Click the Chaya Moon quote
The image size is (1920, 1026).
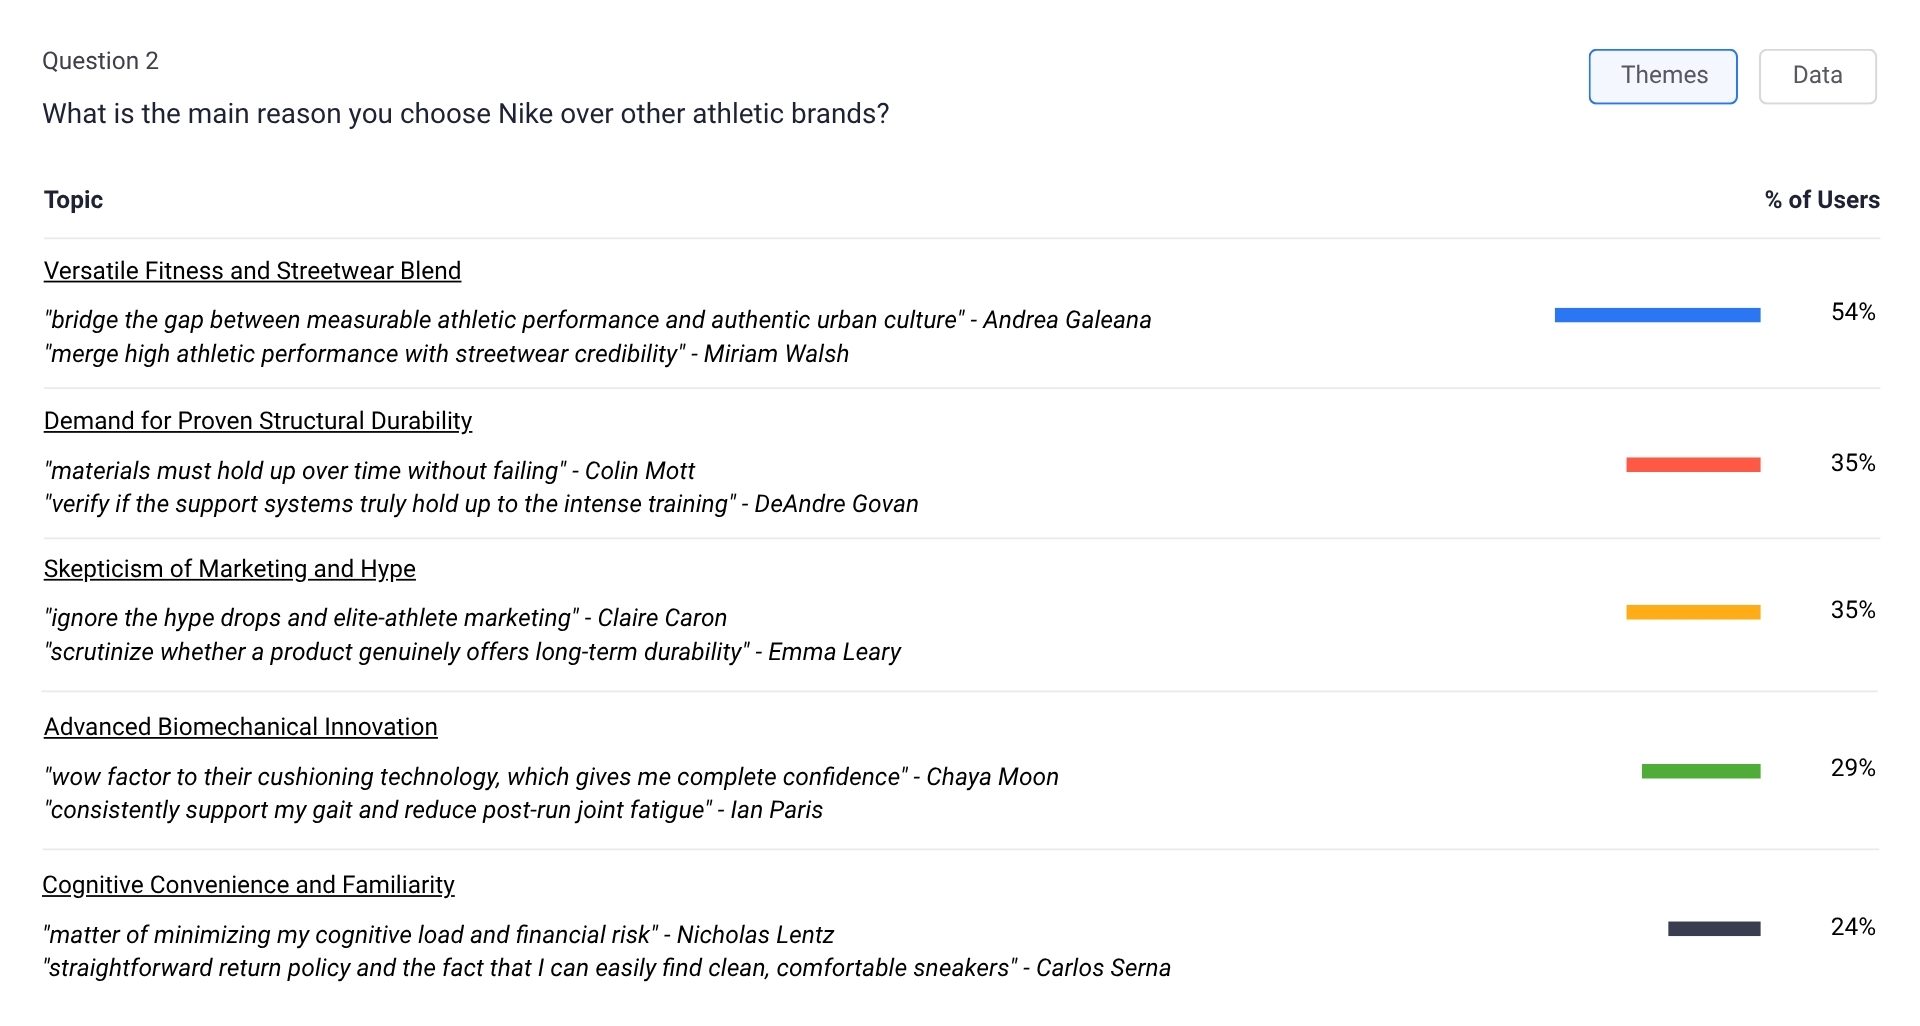click(550, 777)
